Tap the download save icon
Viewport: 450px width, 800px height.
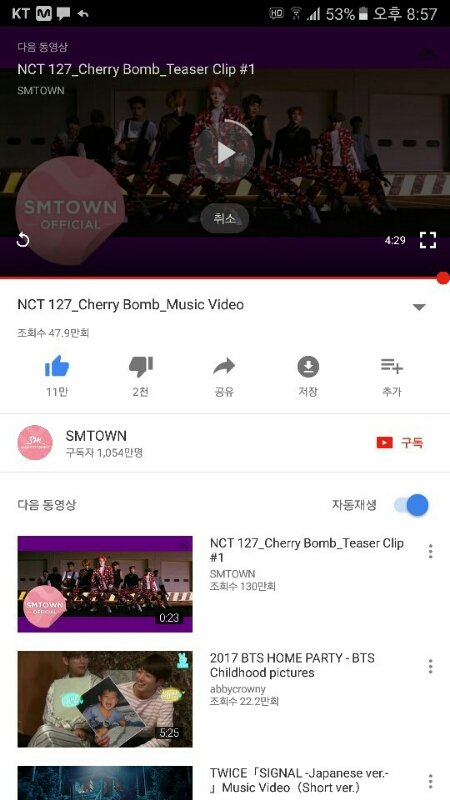pos(308,366)
